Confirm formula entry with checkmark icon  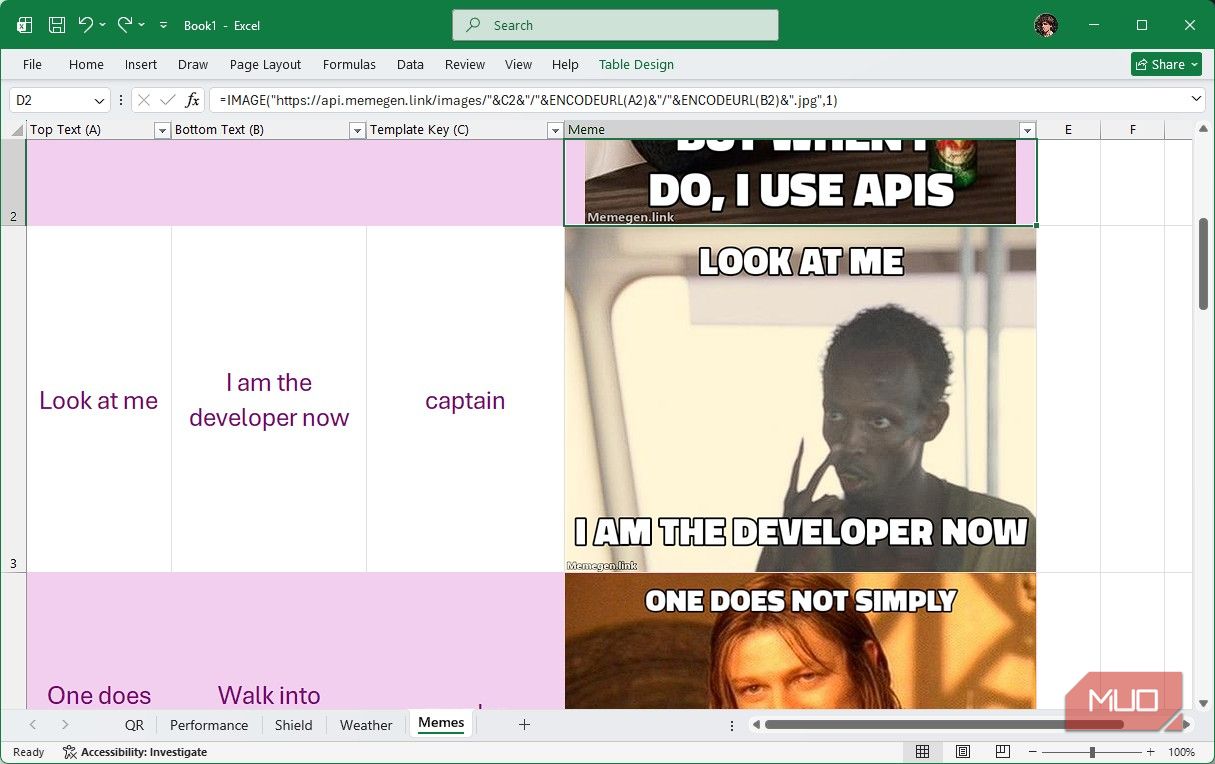coord(167,100)
